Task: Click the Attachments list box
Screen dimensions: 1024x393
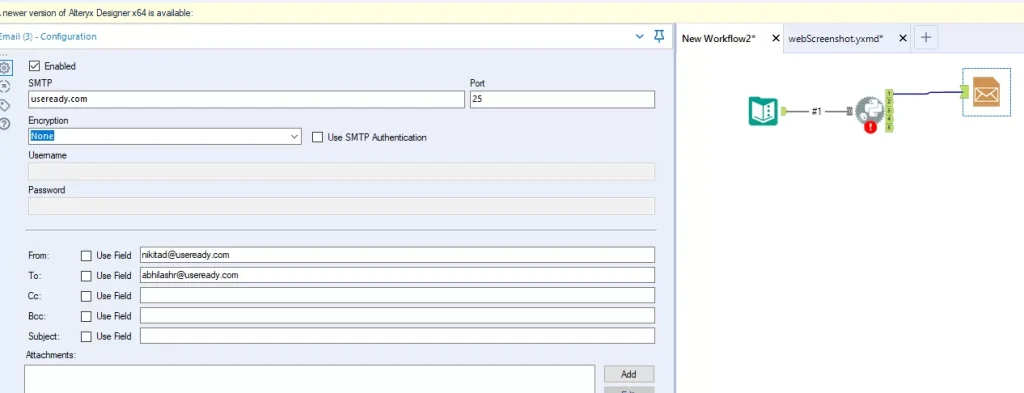Action: pyautogui.click(x=310, y=379)
